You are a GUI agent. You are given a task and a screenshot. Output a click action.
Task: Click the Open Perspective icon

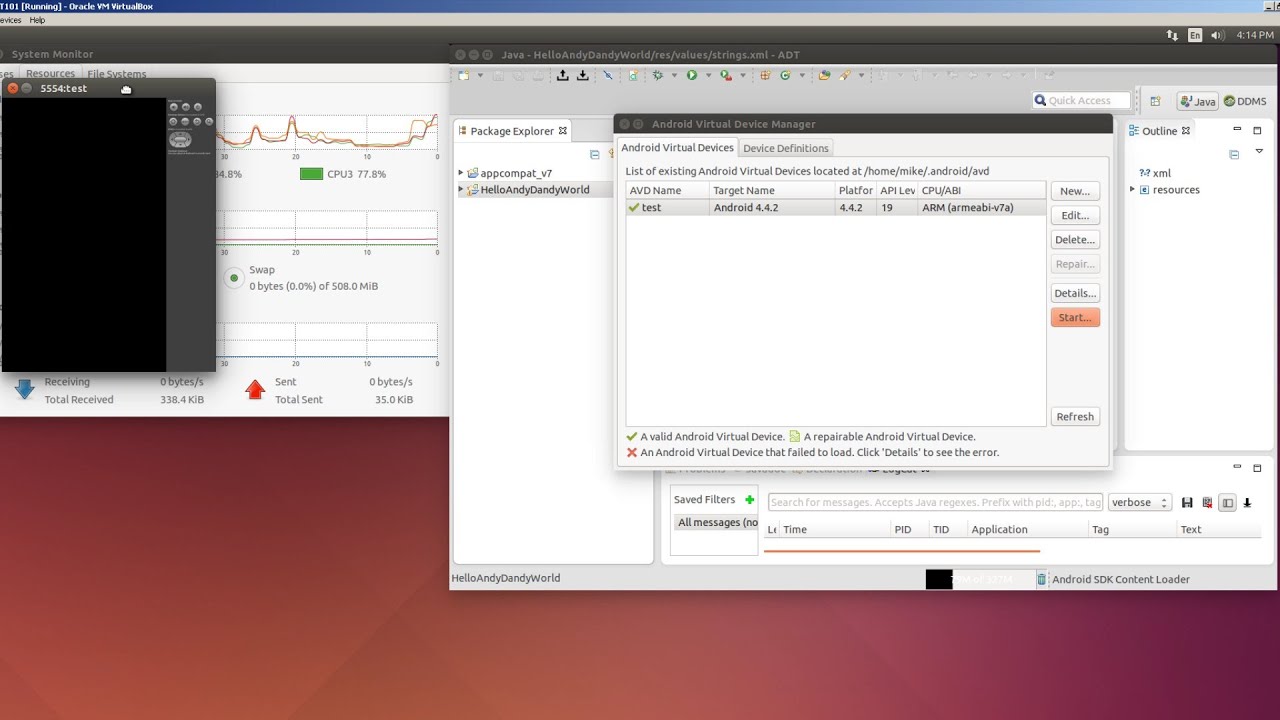(x=1155, y=101)
